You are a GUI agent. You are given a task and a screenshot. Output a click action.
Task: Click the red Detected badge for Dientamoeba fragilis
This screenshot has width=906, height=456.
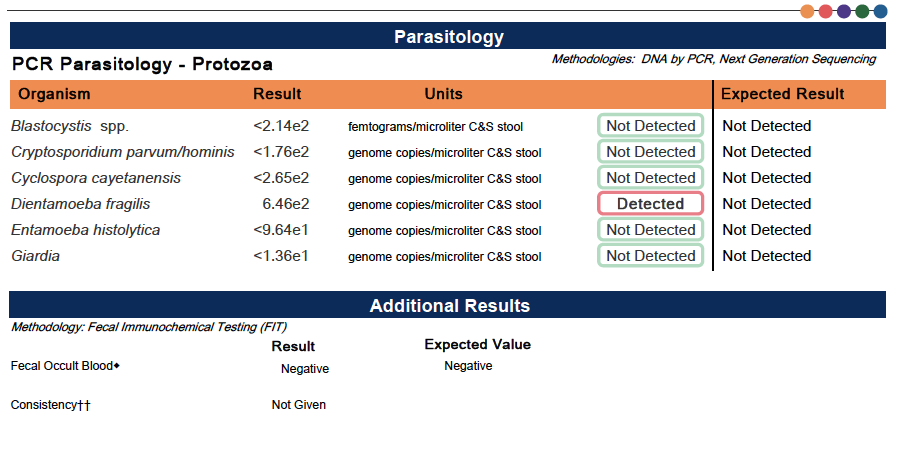click(650, 204)
